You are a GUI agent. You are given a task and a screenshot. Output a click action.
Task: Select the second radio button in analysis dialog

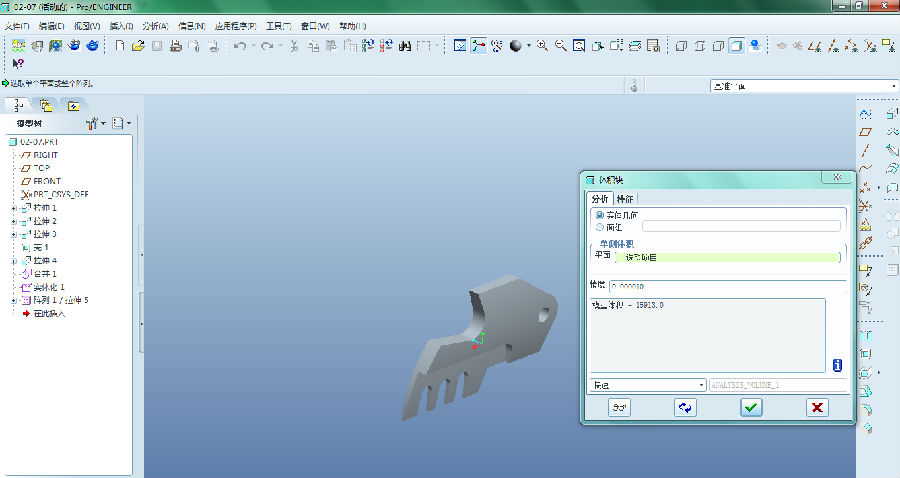[x=599, y=227]
